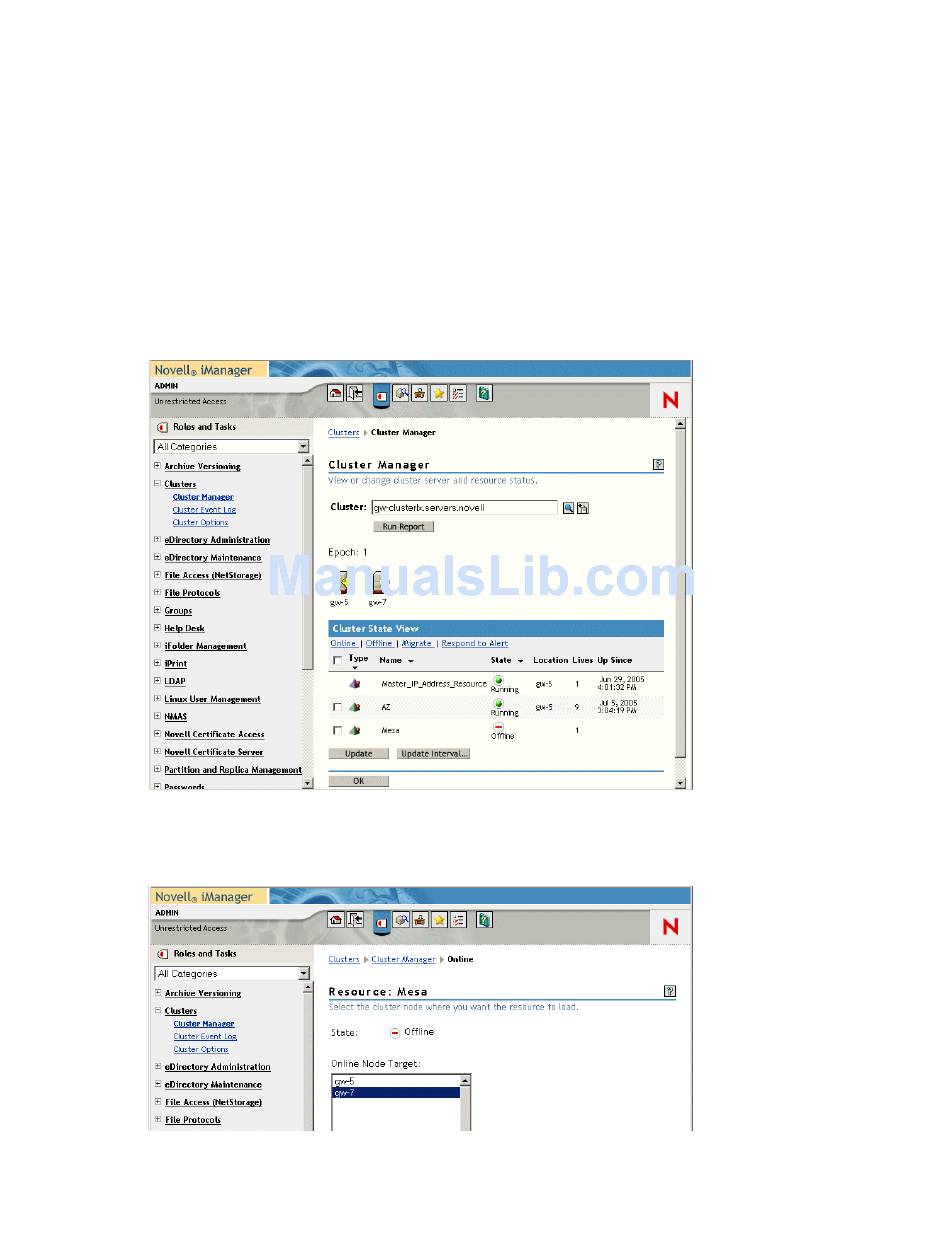Click Home icon in upper iManager toolbar

click(x=335, y=394)
